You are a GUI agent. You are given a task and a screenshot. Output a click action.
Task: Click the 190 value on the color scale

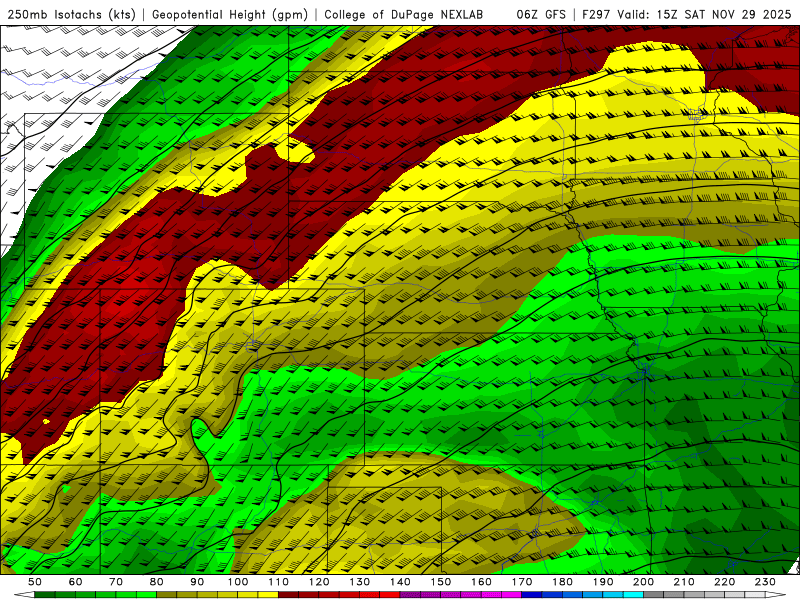(603, 582)
